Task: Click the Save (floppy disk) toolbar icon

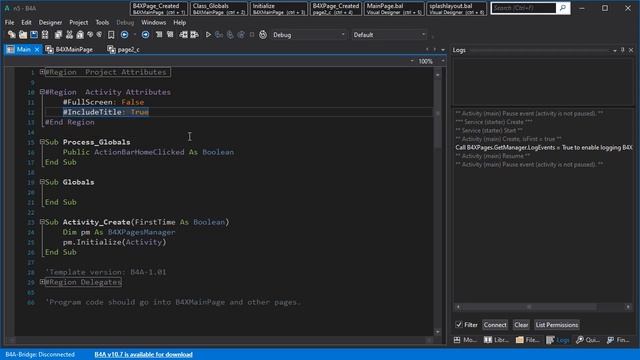Action: (34, 35)
